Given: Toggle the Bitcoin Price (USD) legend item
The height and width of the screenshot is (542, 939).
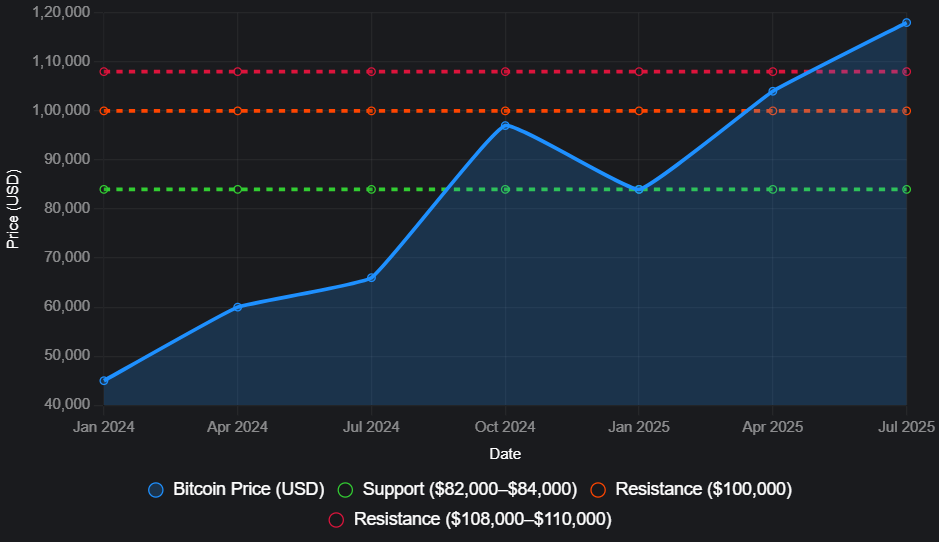Looking at the screenshot, I should click(x=238, y=489).
